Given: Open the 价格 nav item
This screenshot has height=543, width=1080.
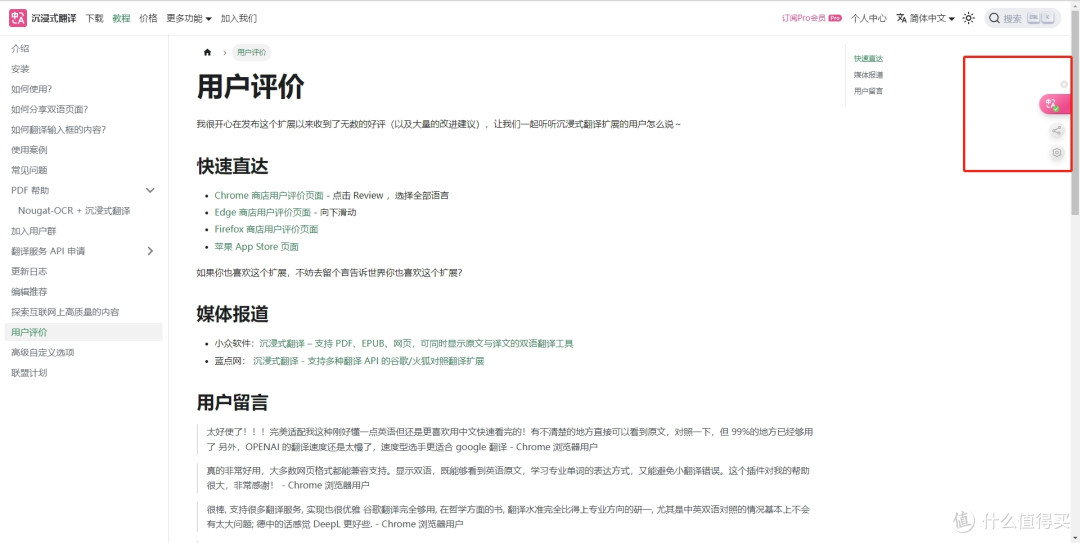Looking at the screenshot, I should pyautogui.click(x=148, y=19).
